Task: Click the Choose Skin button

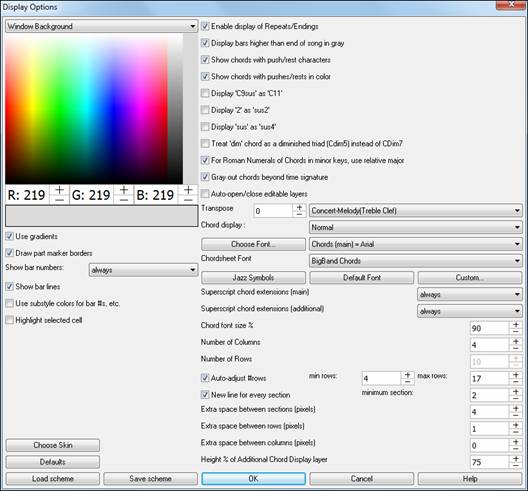Action: pos(53,445)
